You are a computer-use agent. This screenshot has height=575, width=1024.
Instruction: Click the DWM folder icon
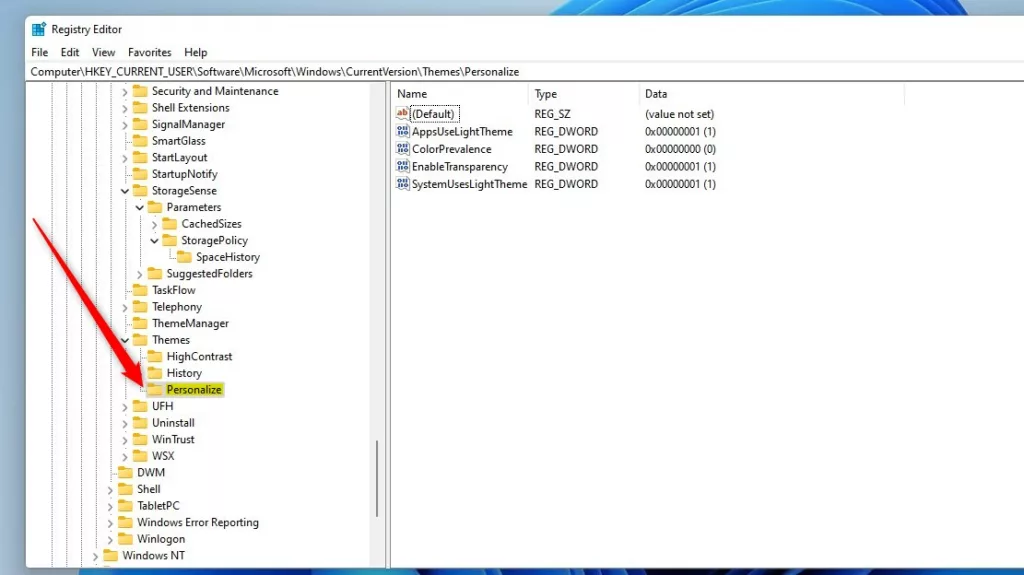coord(125,472)
